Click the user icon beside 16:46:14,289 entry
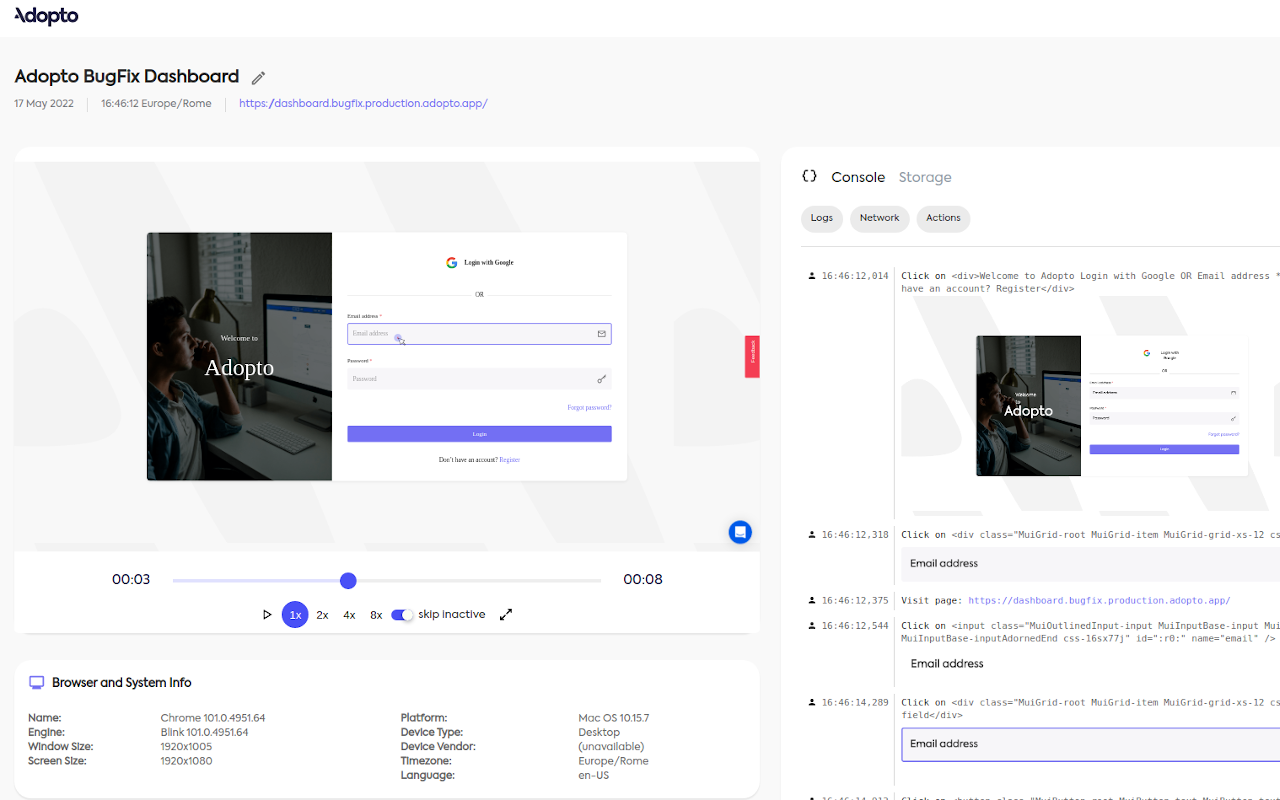1280x800 pixels. point(812,703)
